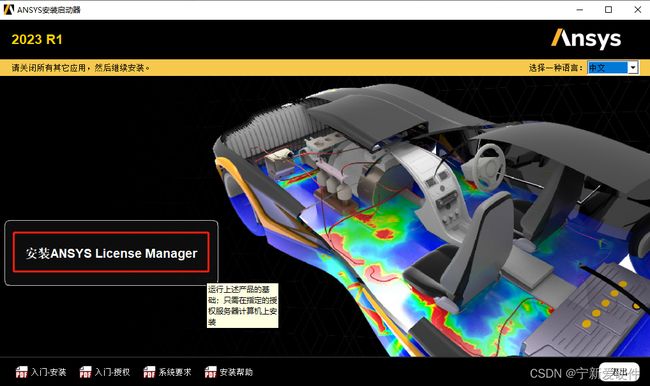
Task: Click PDF icon beside 入门-授权
Action: 85,372
